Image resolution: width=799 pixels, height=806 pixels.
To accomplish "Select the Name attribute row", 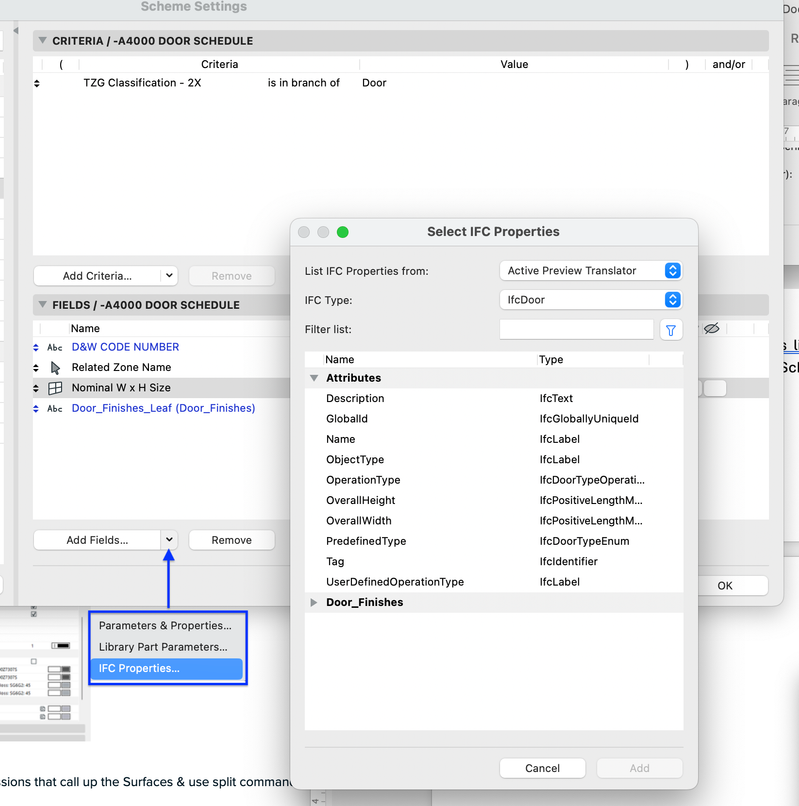I will coord(494,439).
